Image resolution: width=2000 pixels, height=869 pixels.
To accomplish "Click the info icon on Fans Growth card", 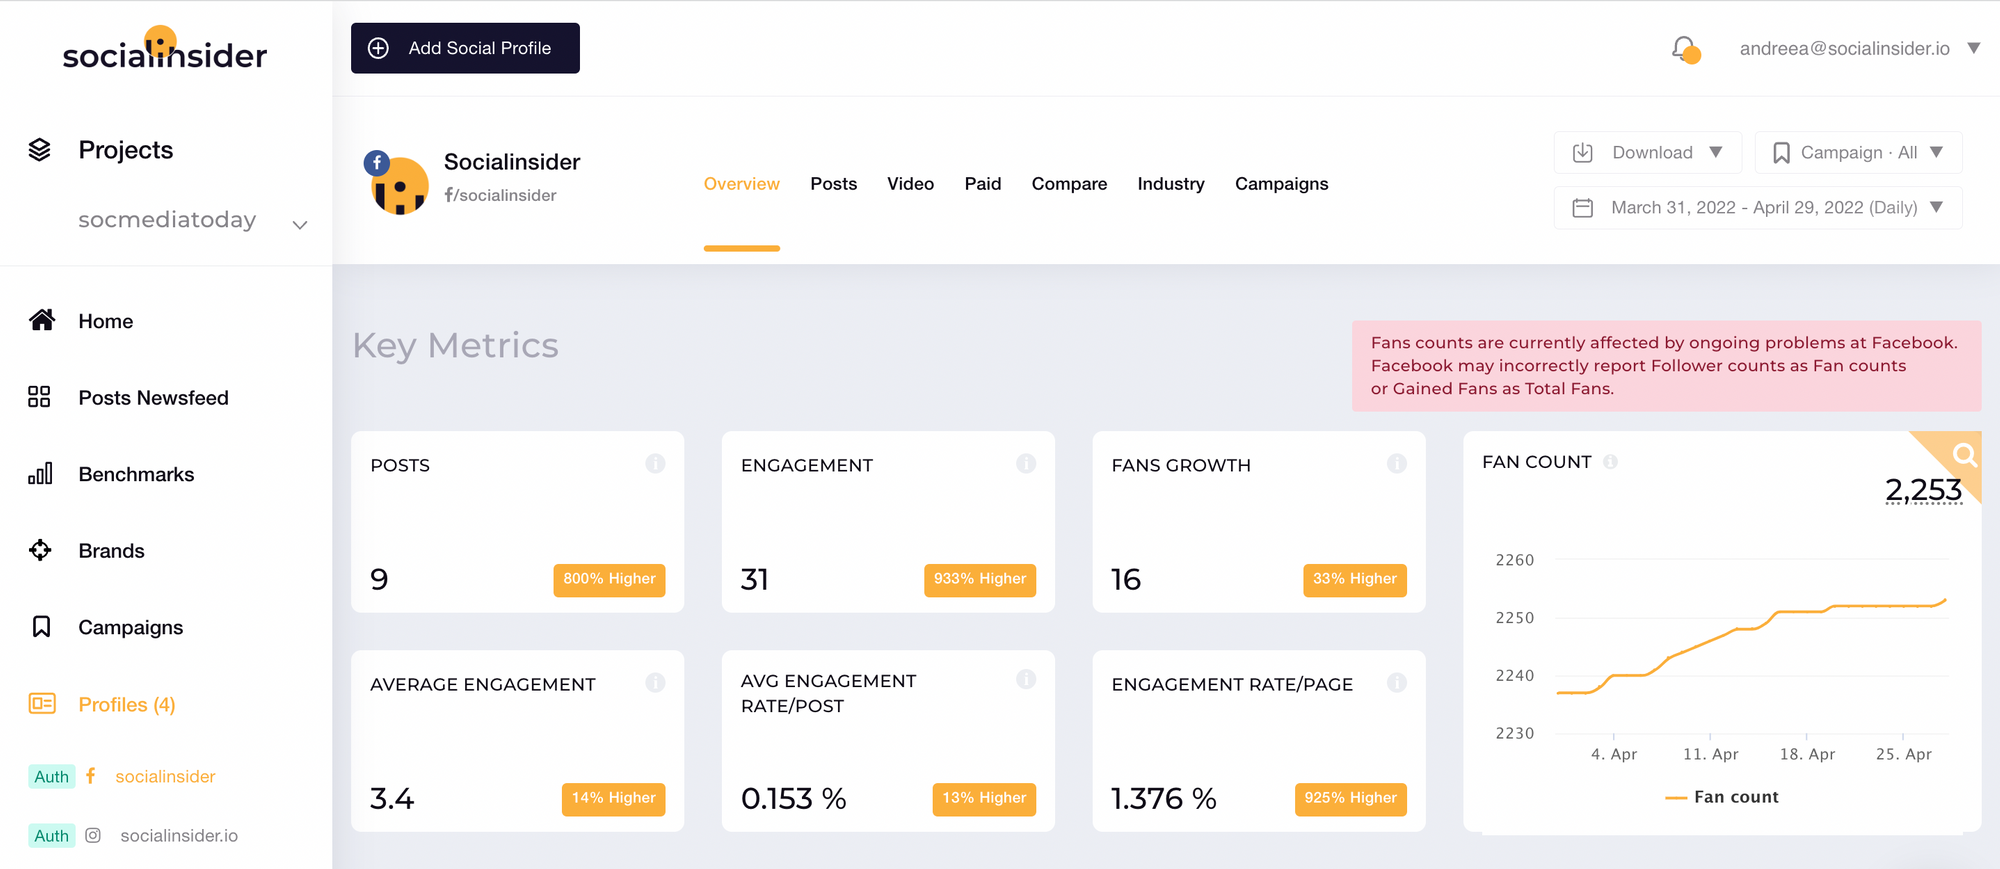I will 1397,463.
